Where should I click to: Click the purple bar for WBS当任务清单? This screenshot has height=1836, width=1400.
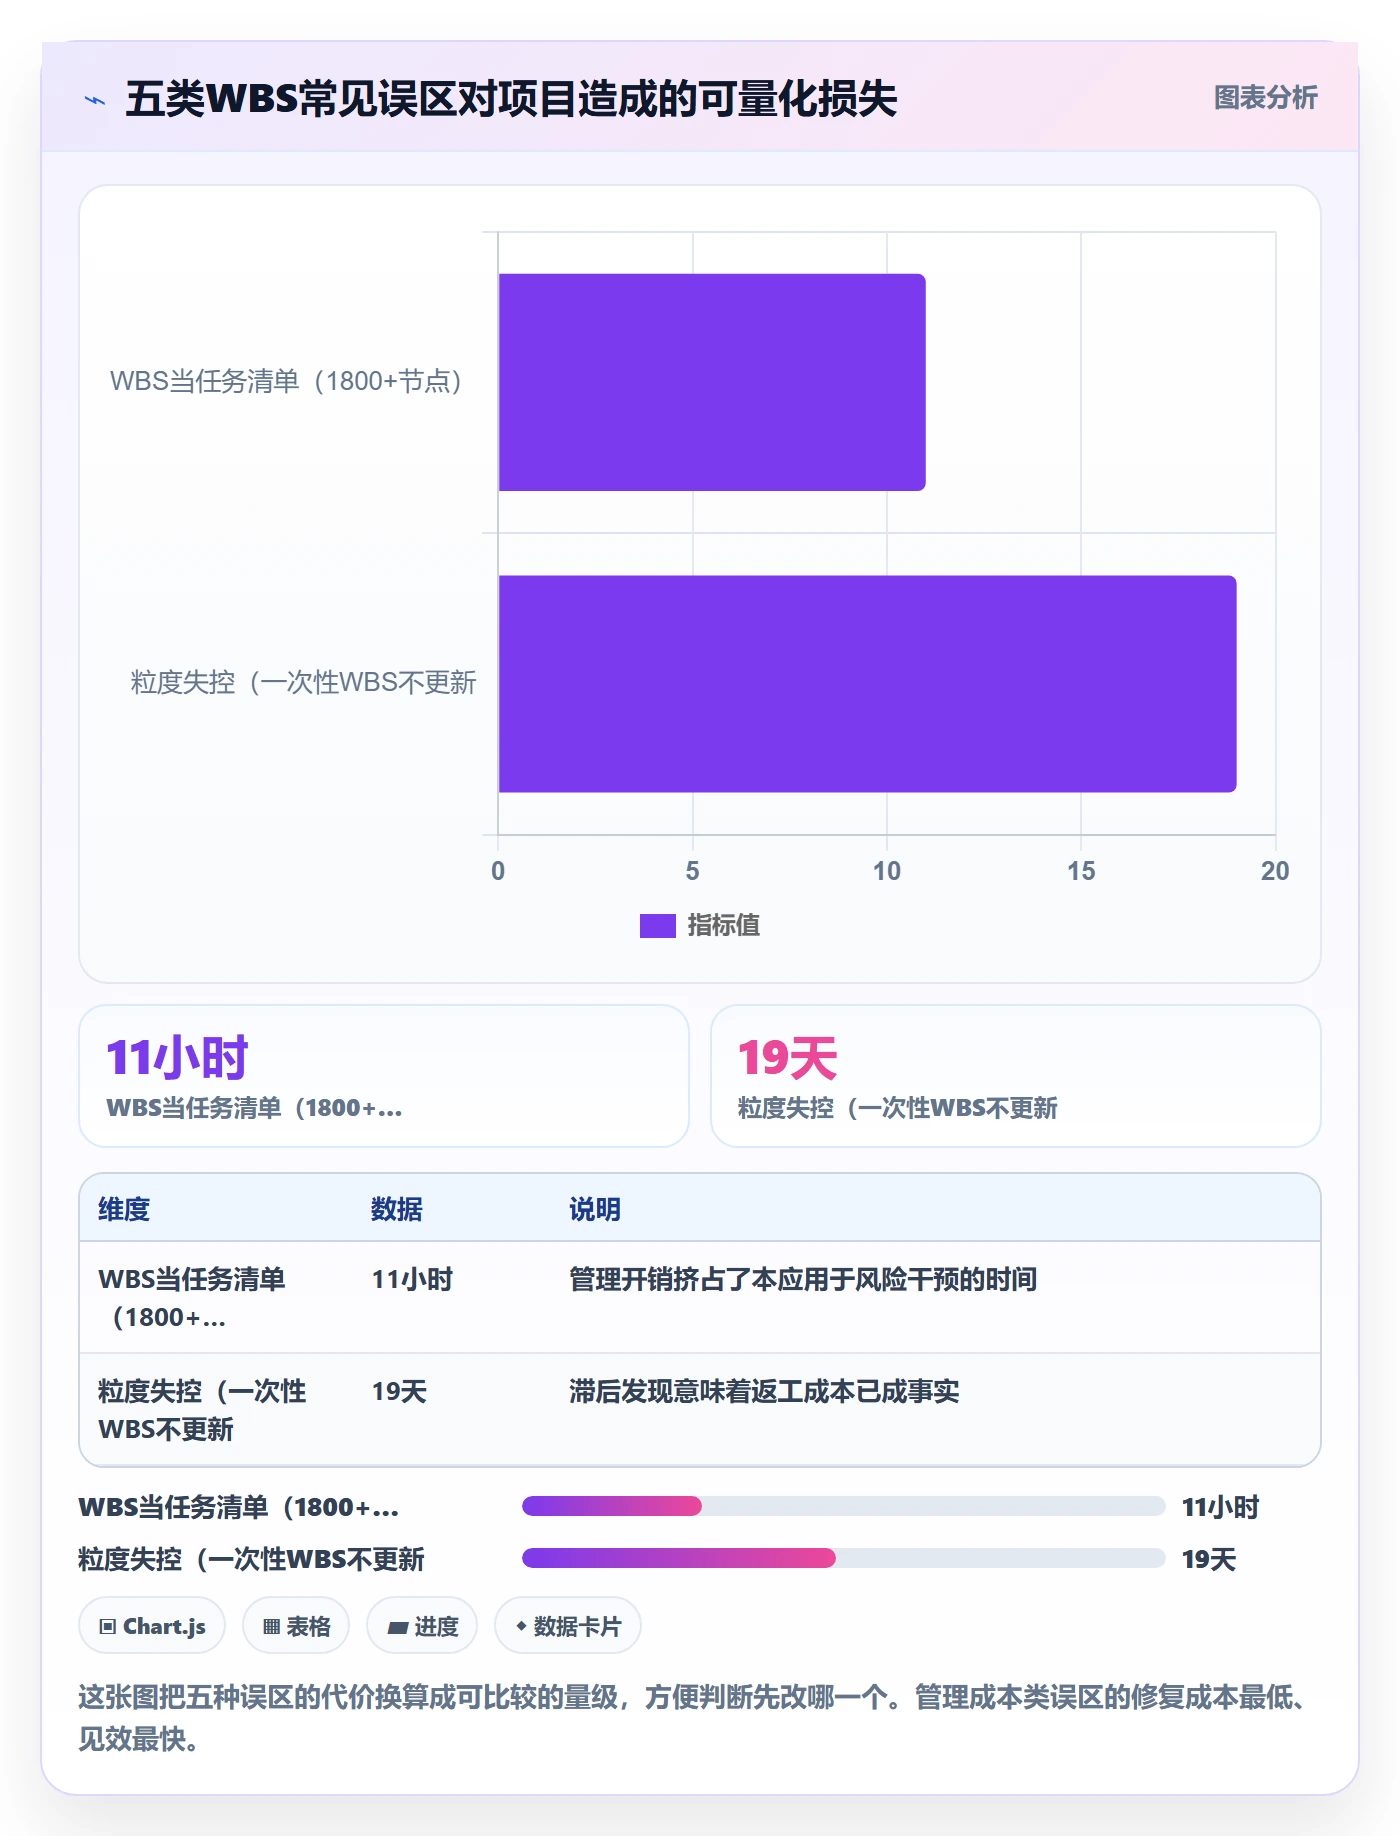tap(712, 382)
